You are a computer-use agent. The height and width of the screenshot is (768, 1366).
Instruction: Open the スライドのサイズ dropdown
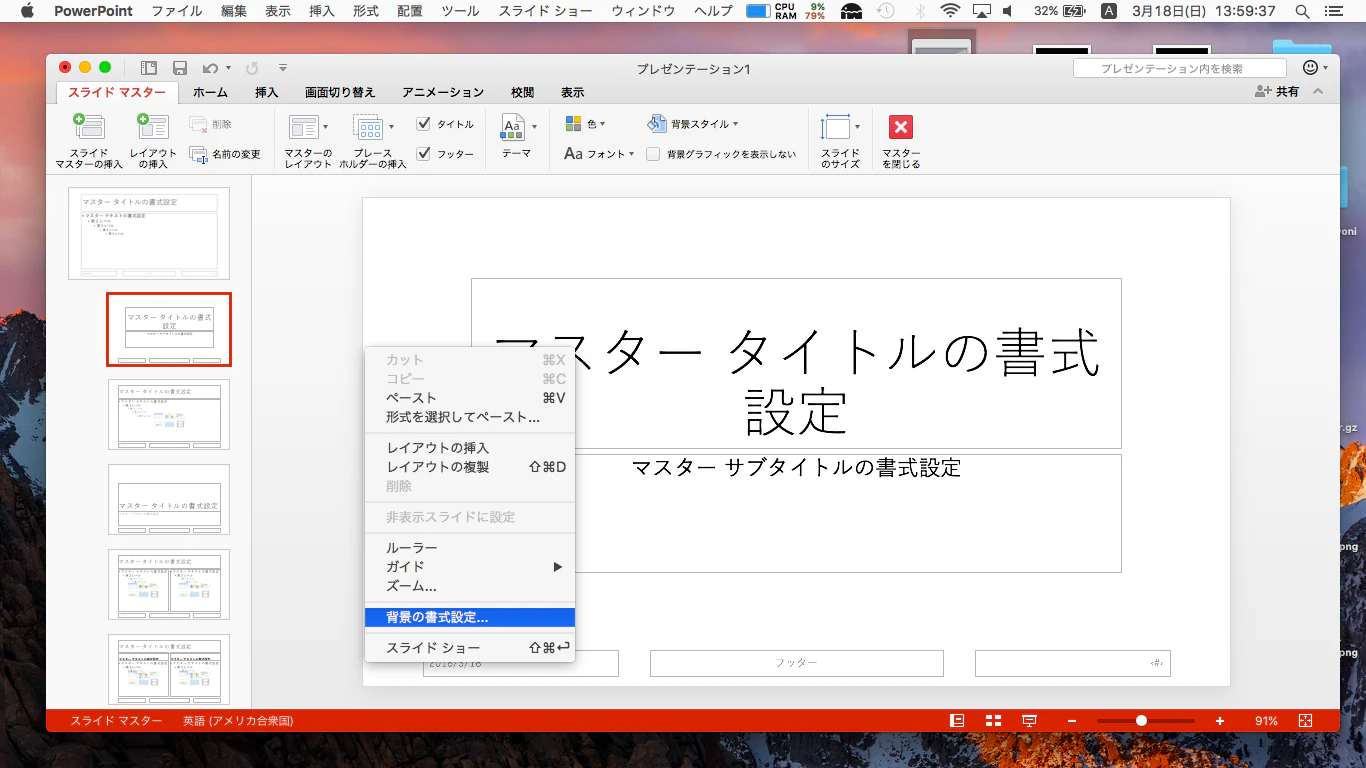[840, 140]
